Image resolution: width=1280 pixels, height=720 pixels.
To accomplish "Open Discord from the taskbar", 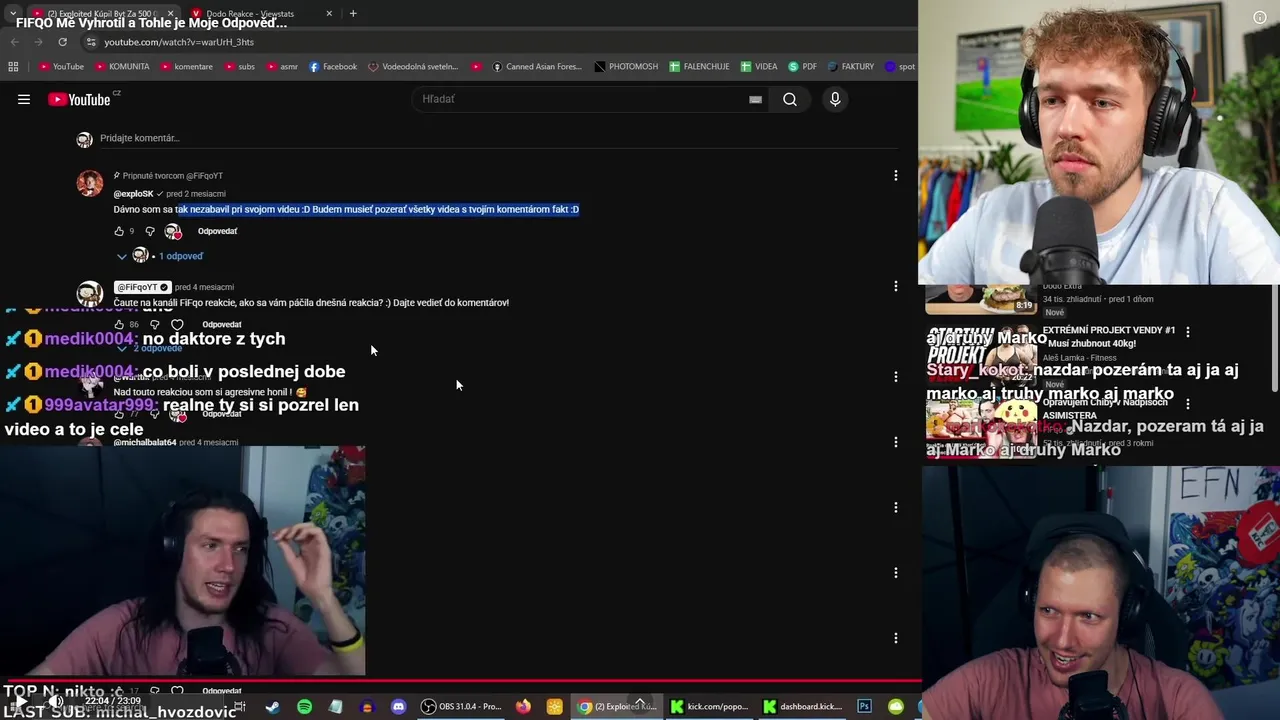I will [398, 707].
